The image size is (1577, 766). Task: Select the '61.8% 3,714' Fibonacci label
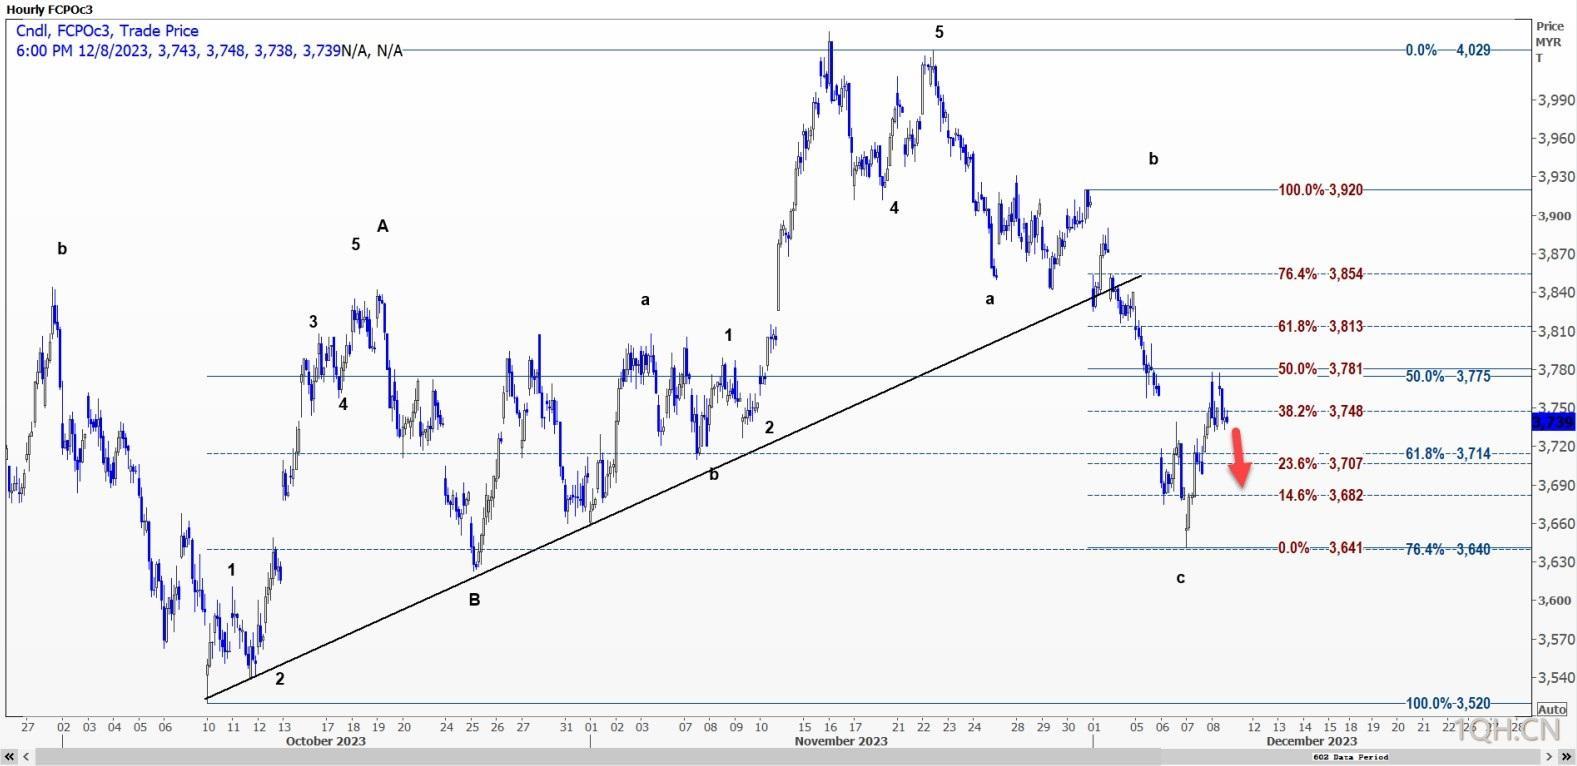point(1448,454)
